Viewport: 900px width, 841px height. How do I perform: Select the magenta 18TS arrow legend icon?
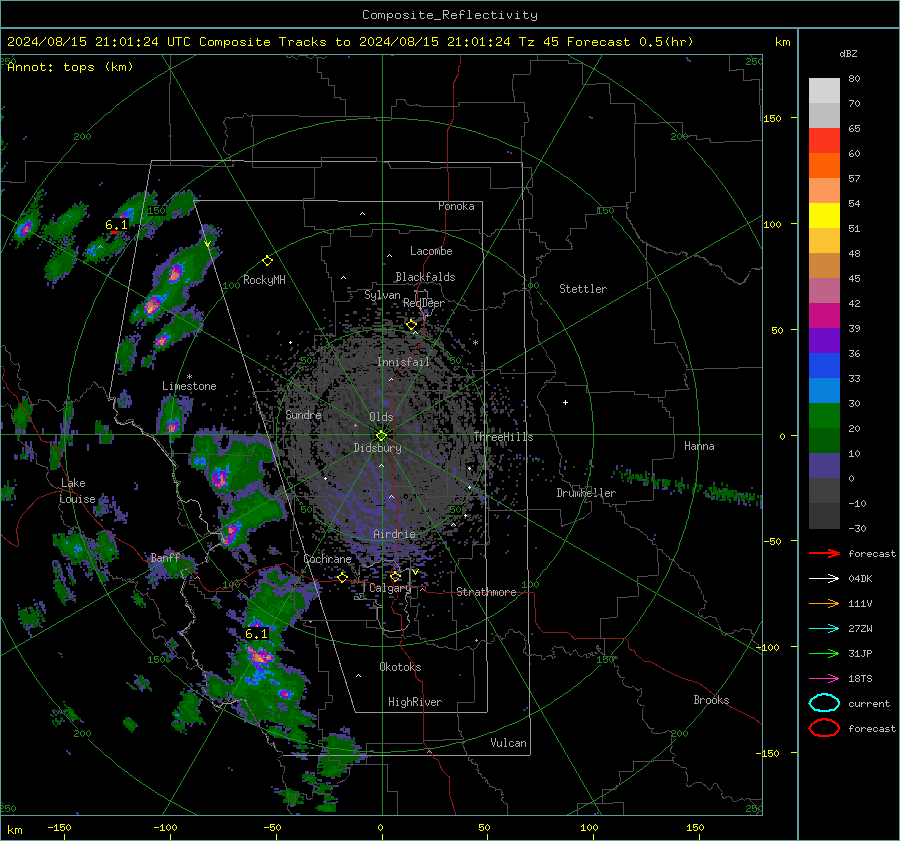tap(824, 679)
